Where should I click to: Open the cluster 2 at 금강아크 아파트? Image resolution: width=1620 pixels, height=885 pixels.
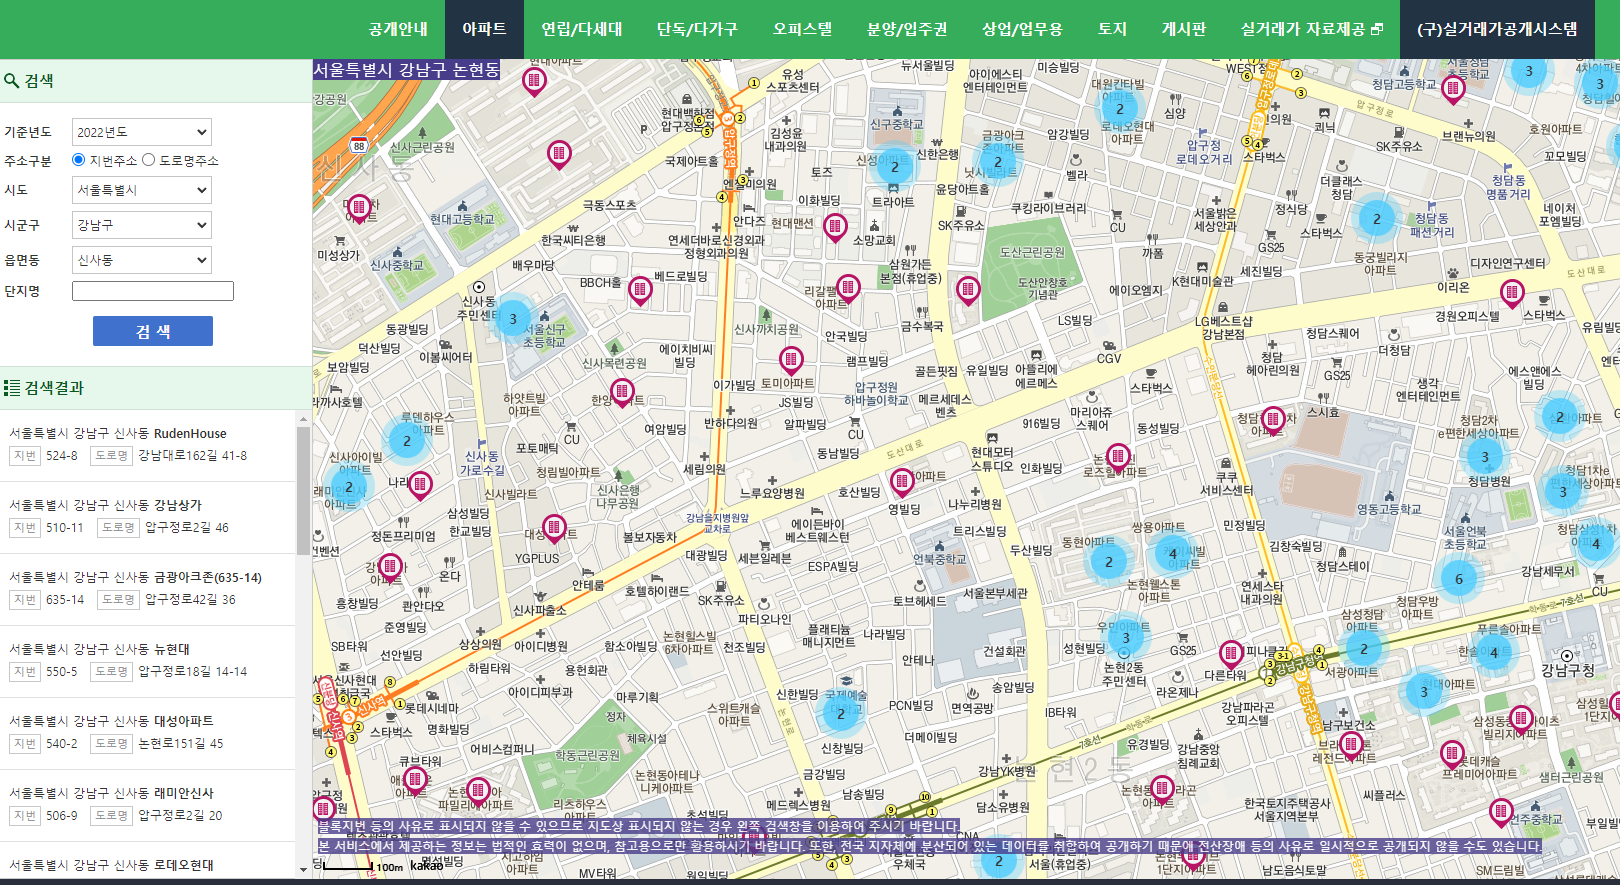click(x=997, y=162)
